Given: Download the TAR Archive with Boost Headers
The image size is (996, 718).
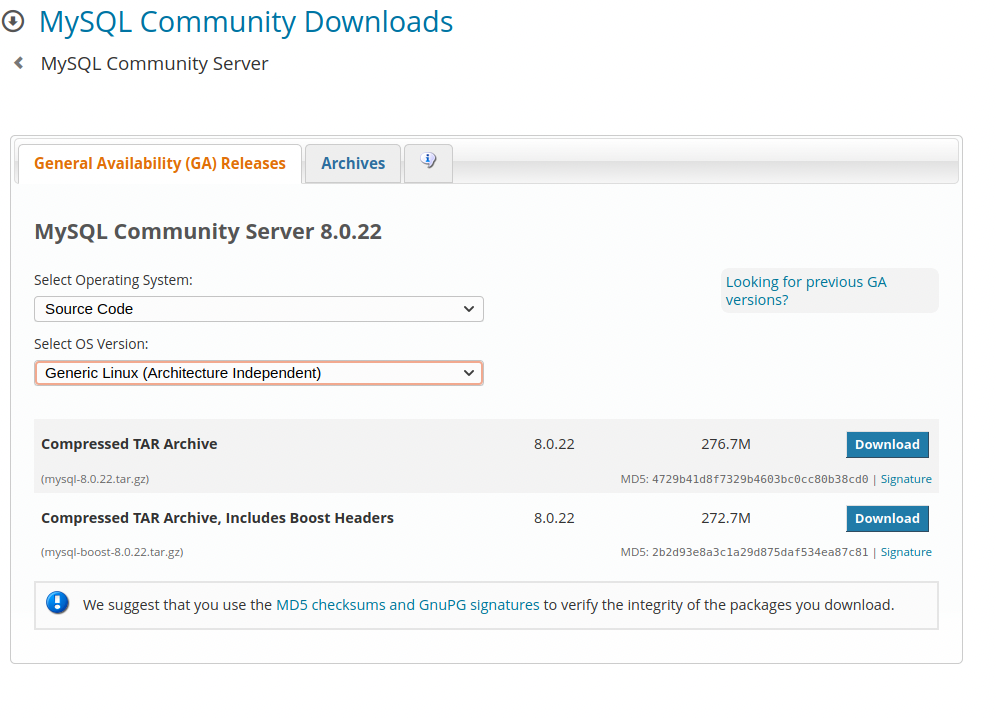Looking at the screenshot, I should [x=887, y=518].
